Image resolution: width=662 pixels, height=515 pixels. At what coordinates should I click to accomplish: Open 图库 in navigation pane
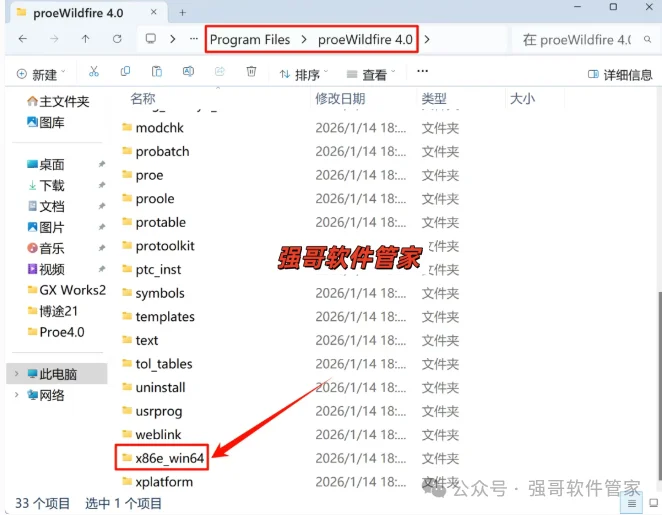[46, 122]
